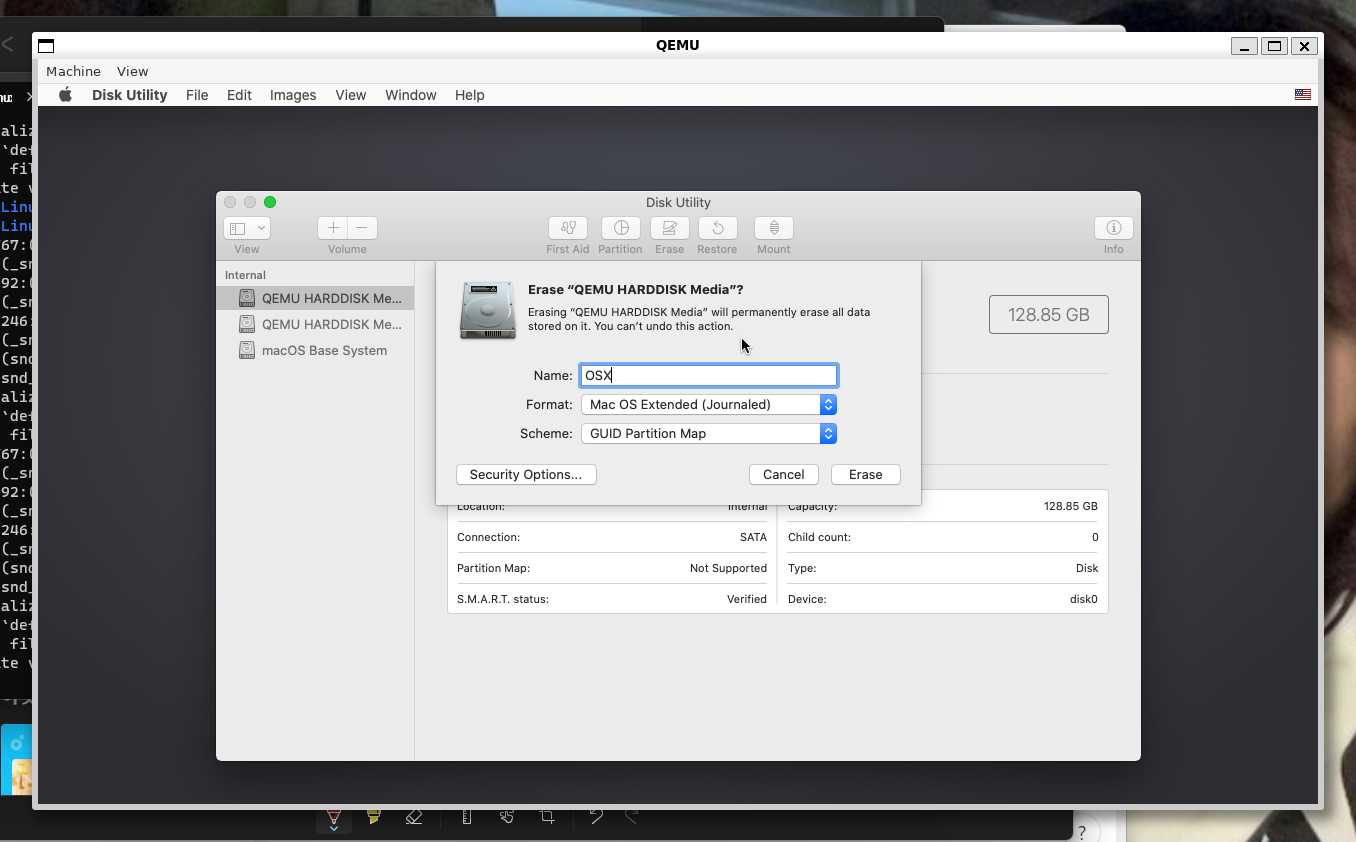Open the QEMU Machine menu
This screenshot has height=842, width=1356.
point(73,71)
